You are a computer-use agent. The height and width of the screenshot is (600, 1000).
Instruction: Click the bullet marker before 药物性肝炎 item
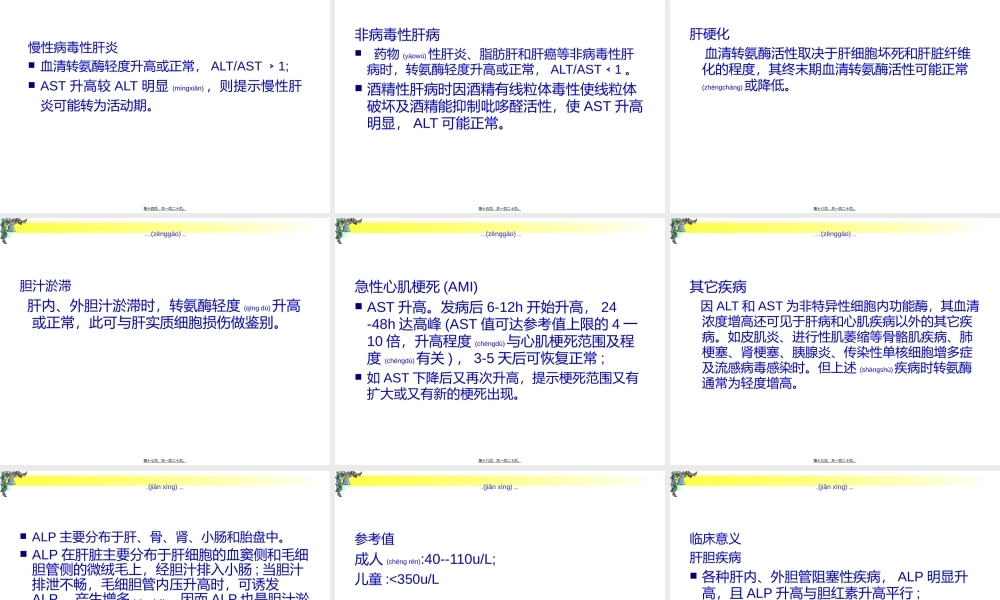click(357, 53)
